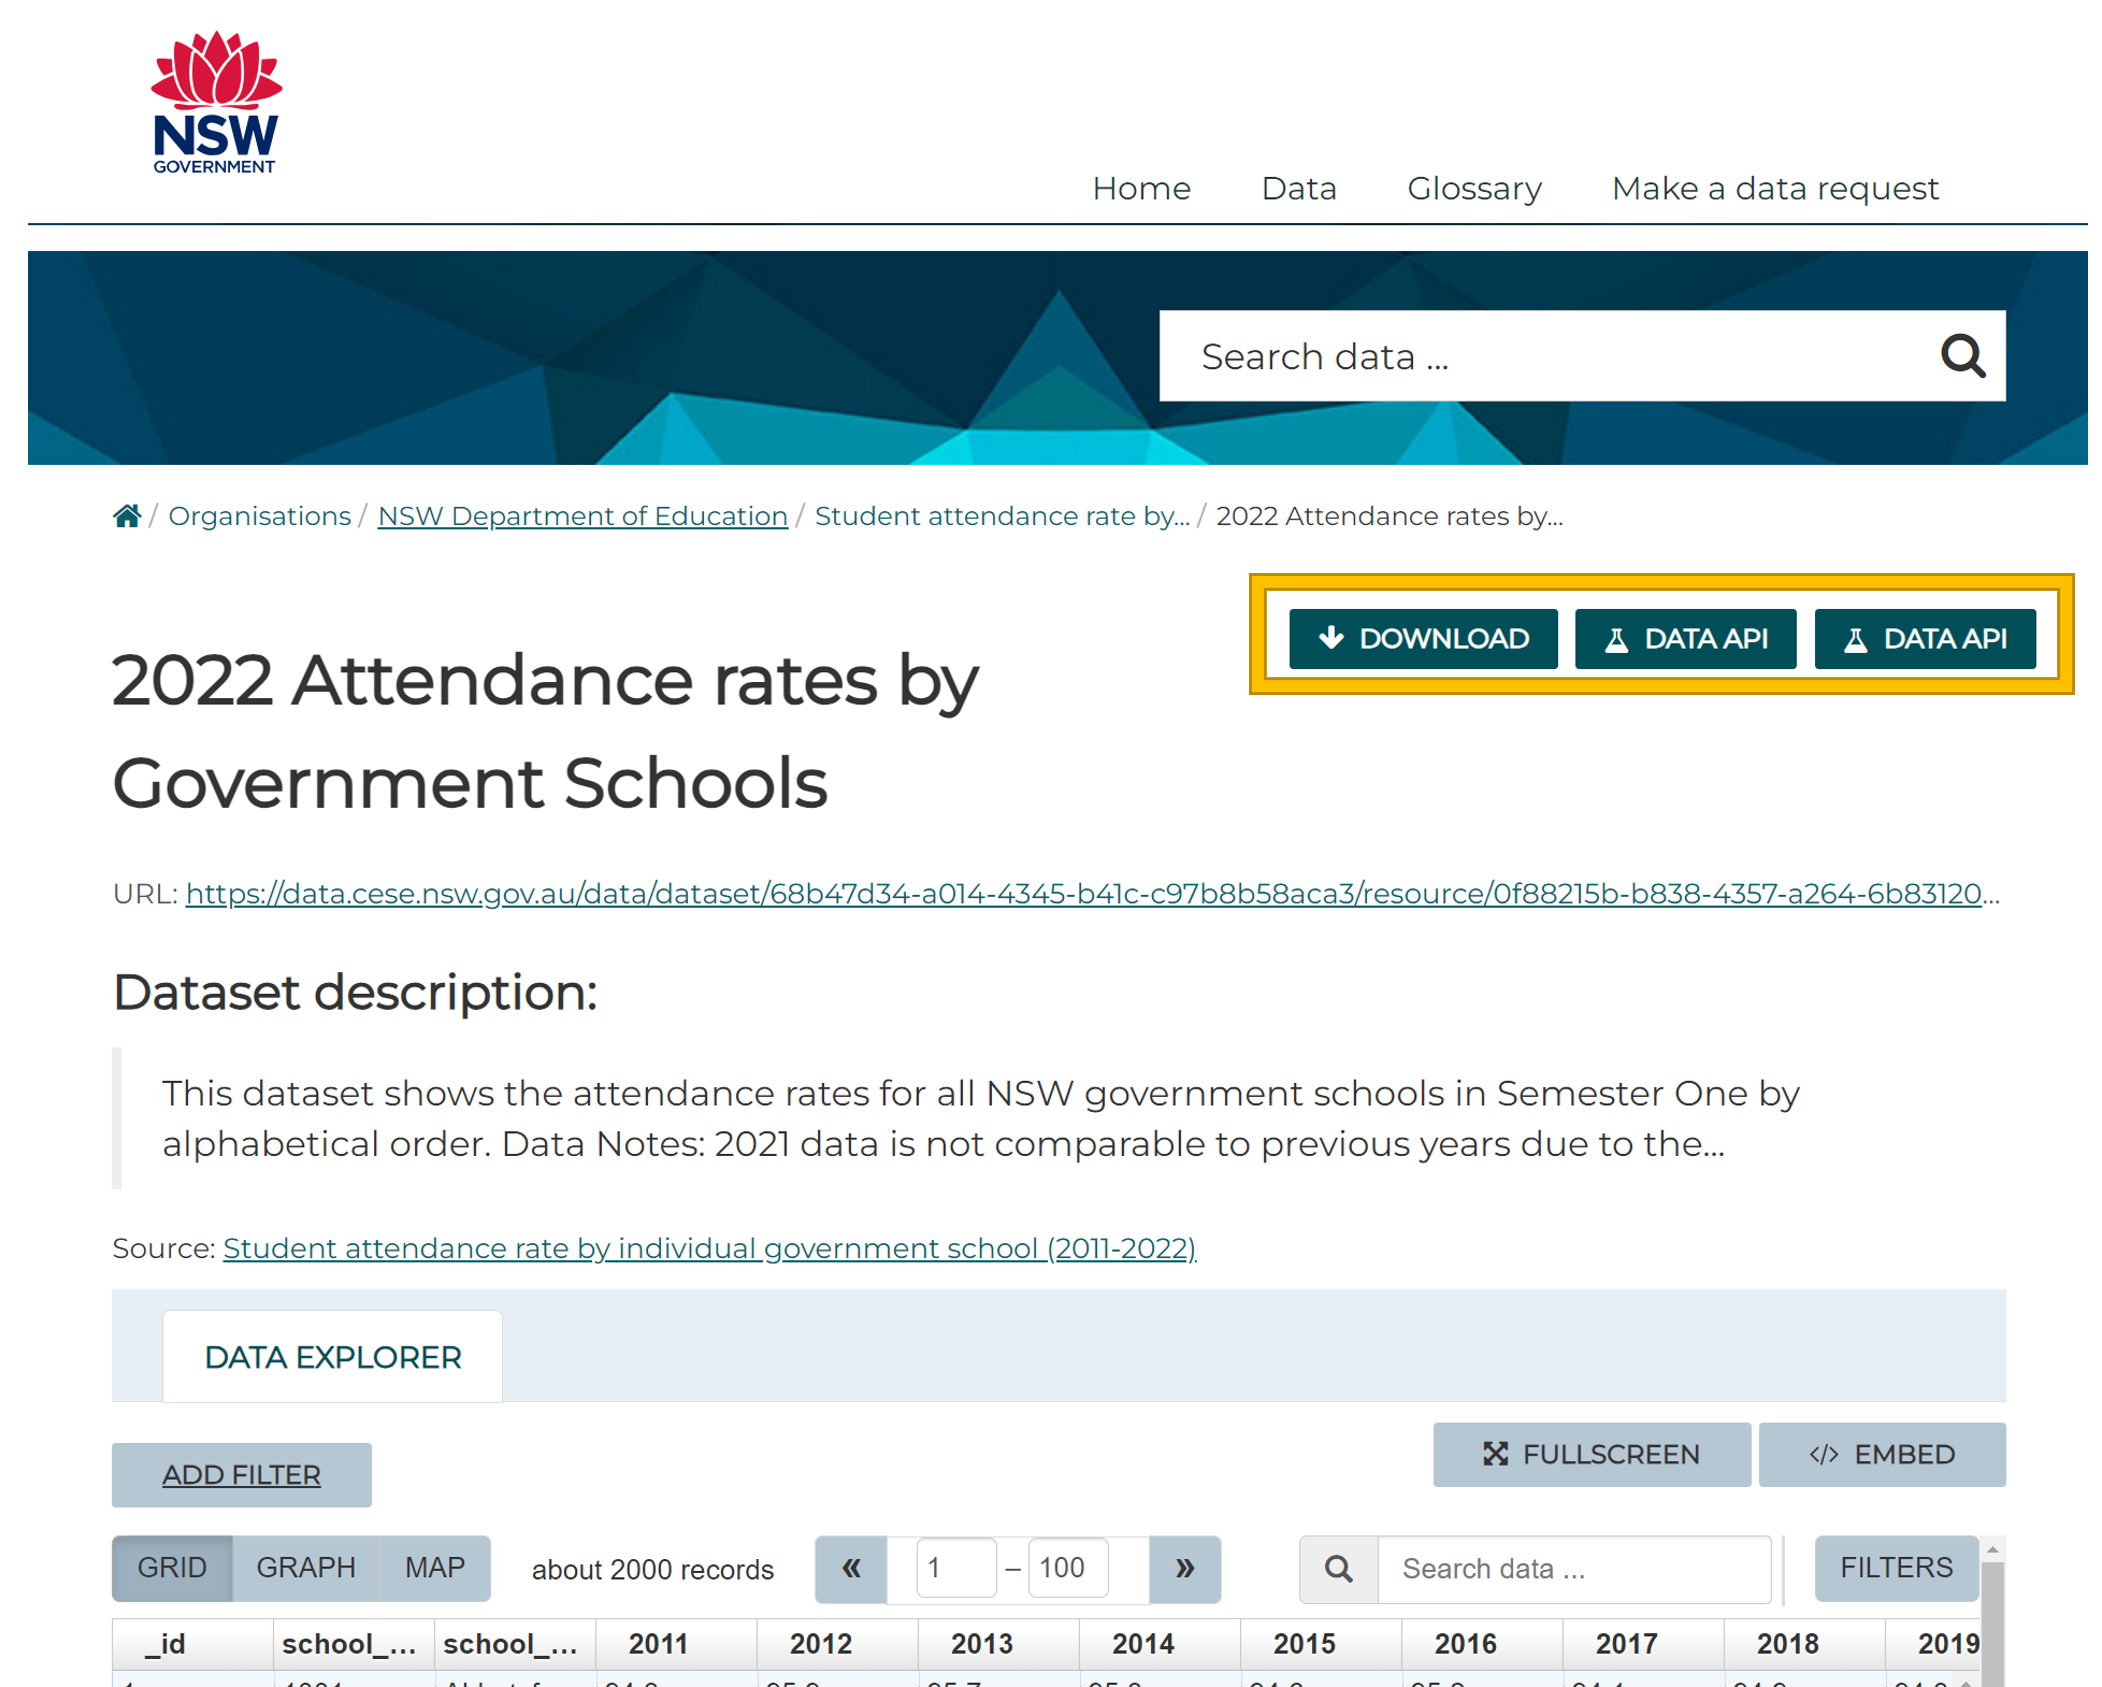Open the Embed code option
The width and height of the screenshot is (2102, 1687).
(1881, 1454)
